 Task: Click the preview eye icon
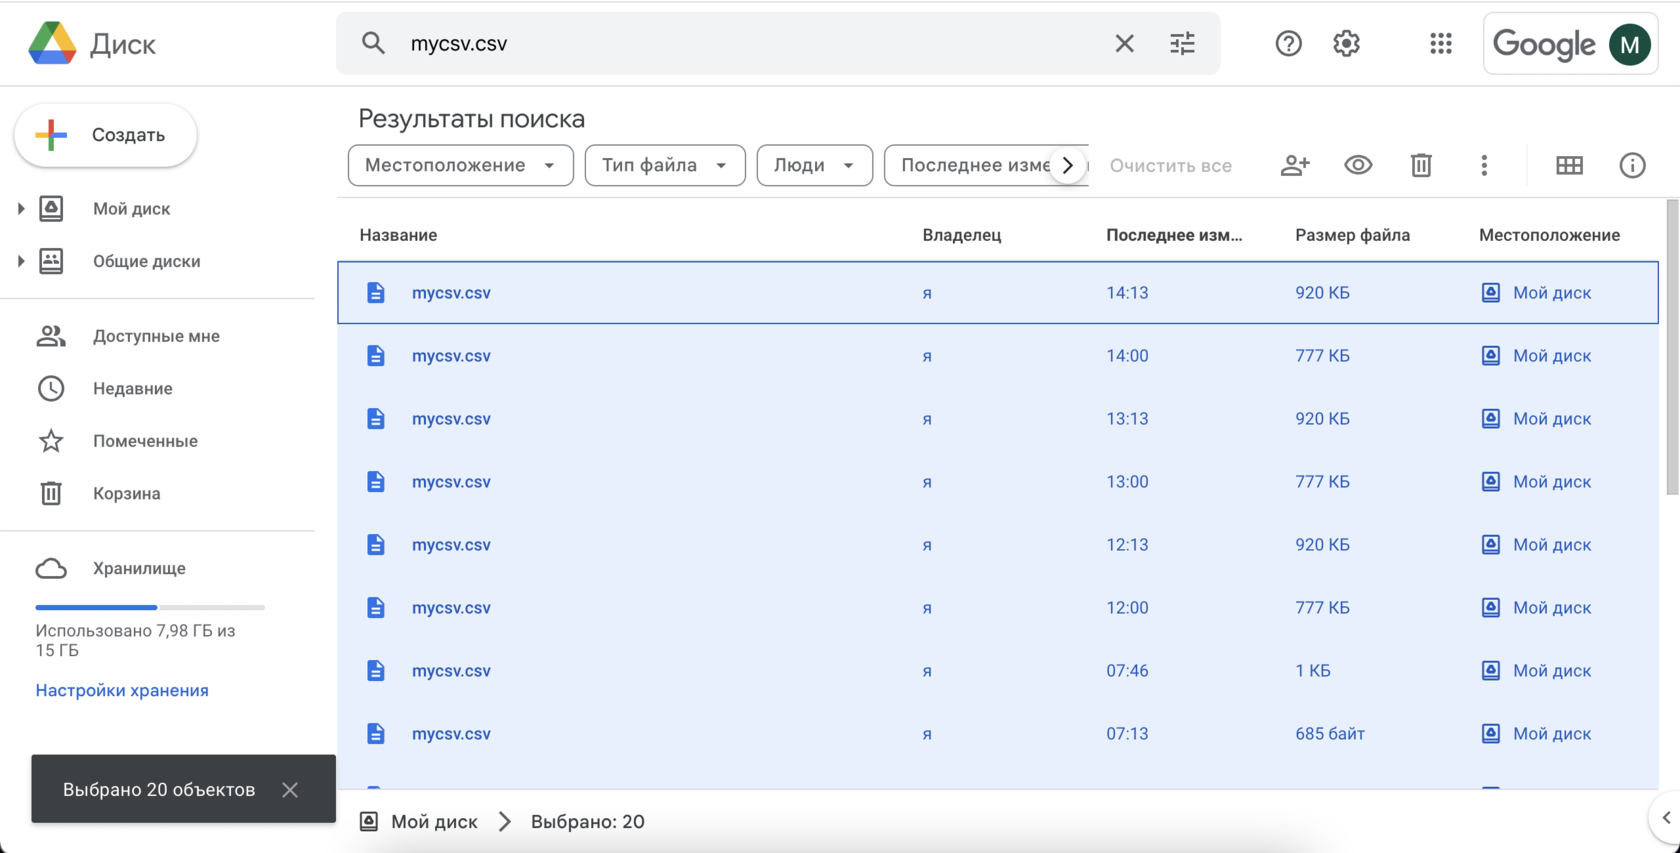(x=1358, y=165)
